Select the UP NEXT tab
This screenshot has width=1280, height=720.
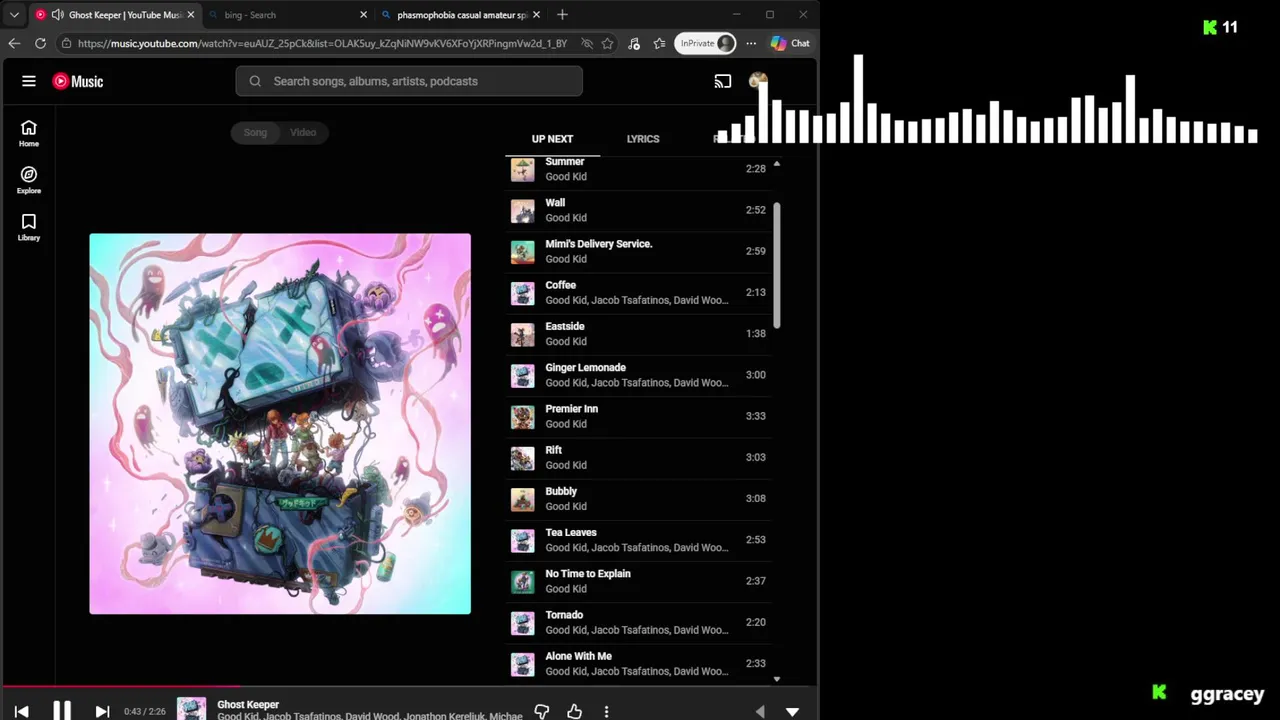552,139
